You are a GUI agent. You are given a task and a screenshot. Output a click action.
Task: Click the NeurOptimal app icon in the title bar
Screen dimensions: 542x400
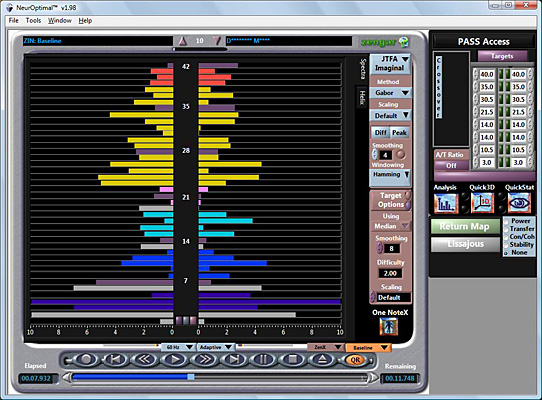pyautogui.click(x=9, y=8)
